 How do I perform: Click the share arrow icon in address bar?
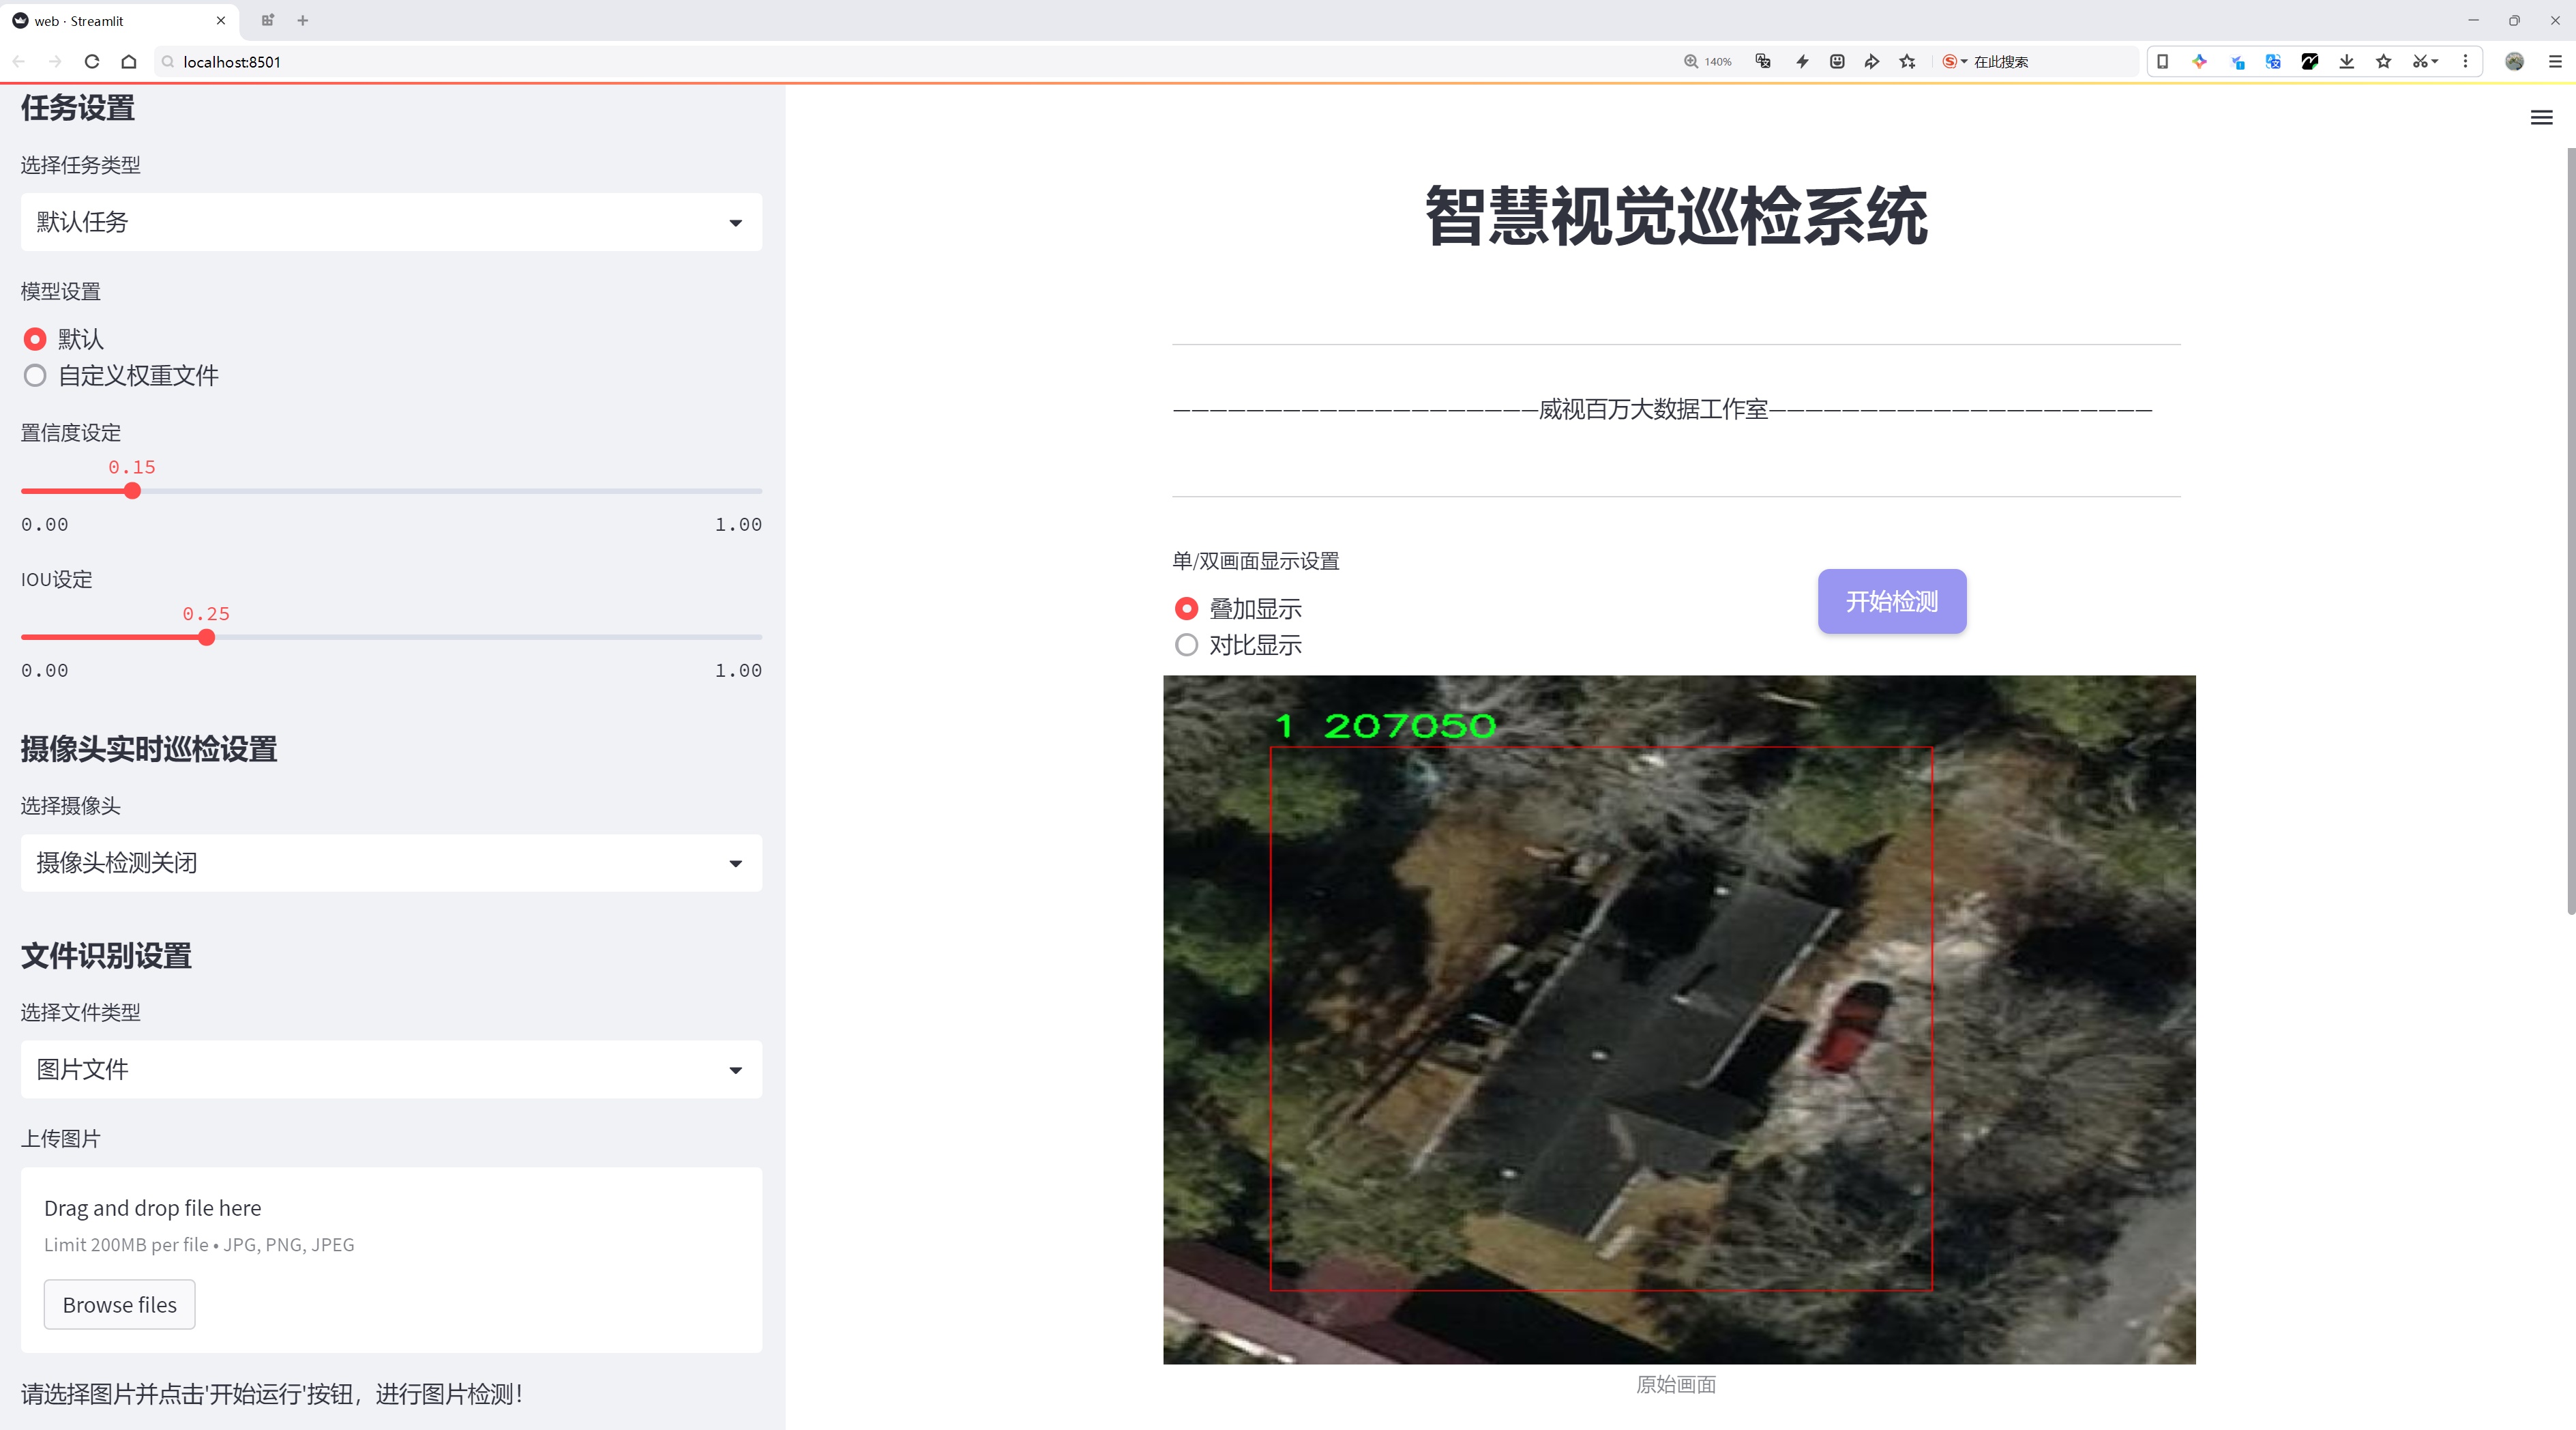(1871, 62)
